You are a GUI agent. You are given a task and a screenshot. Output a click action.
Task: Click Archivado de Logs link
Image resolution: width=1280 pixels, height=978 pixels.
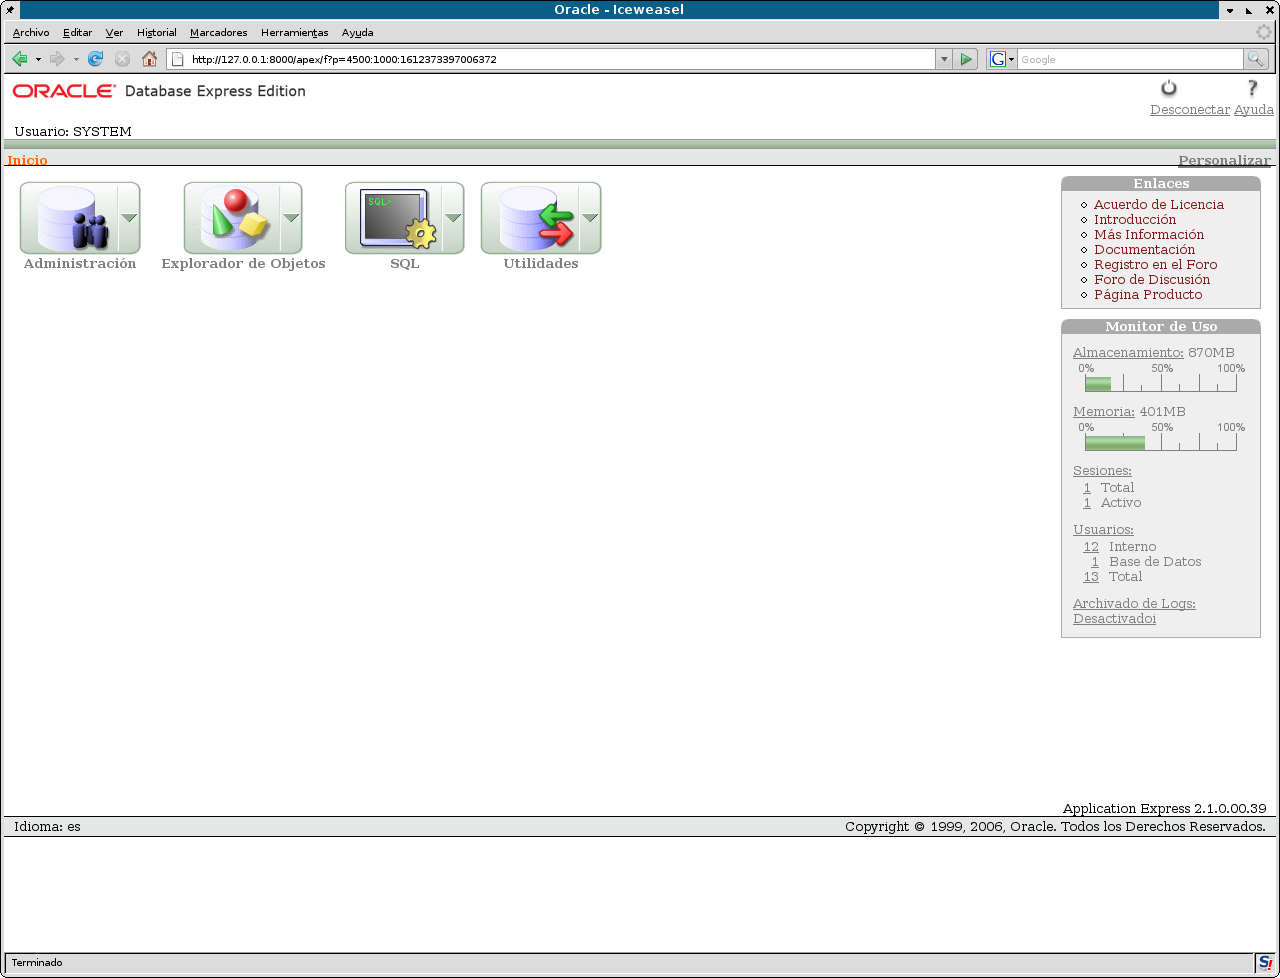coord(1134,603)
